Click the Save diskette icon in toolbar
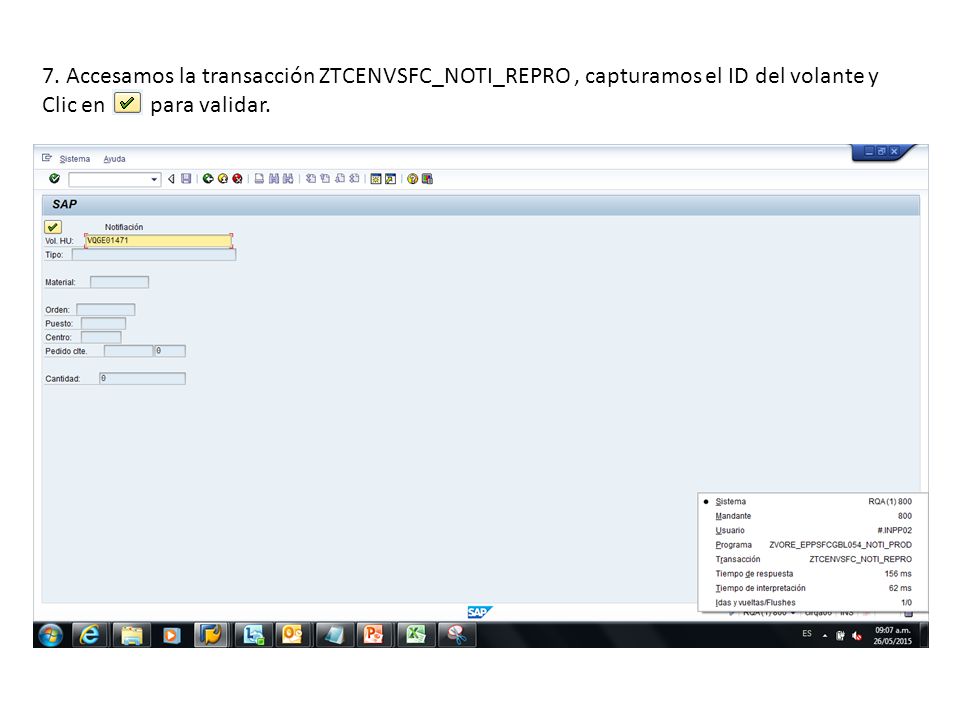Screen dimensions: 960x720 coord(186,179)
